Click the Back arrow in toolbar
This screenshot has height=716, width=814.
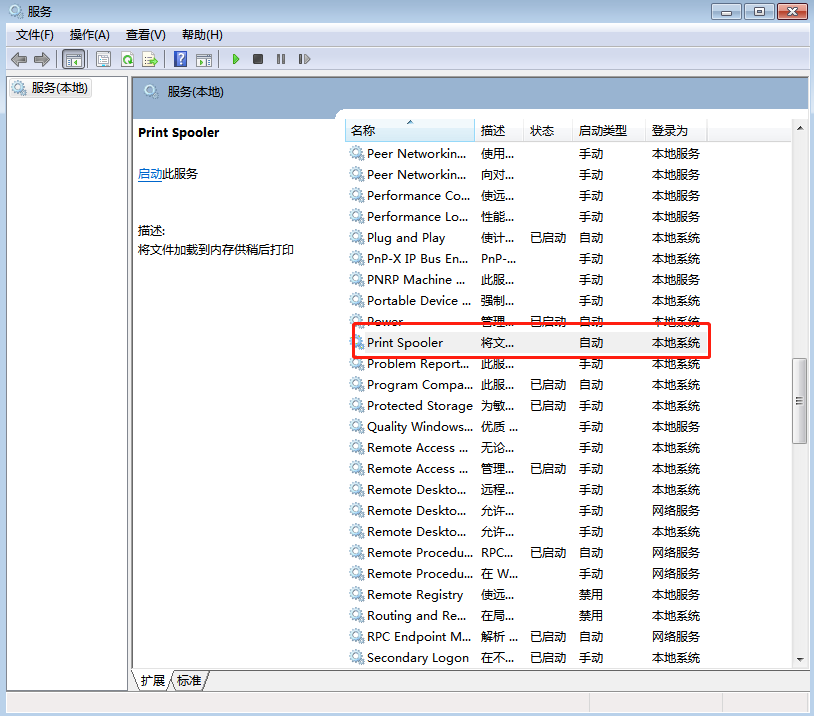click(x=19, y=59)
